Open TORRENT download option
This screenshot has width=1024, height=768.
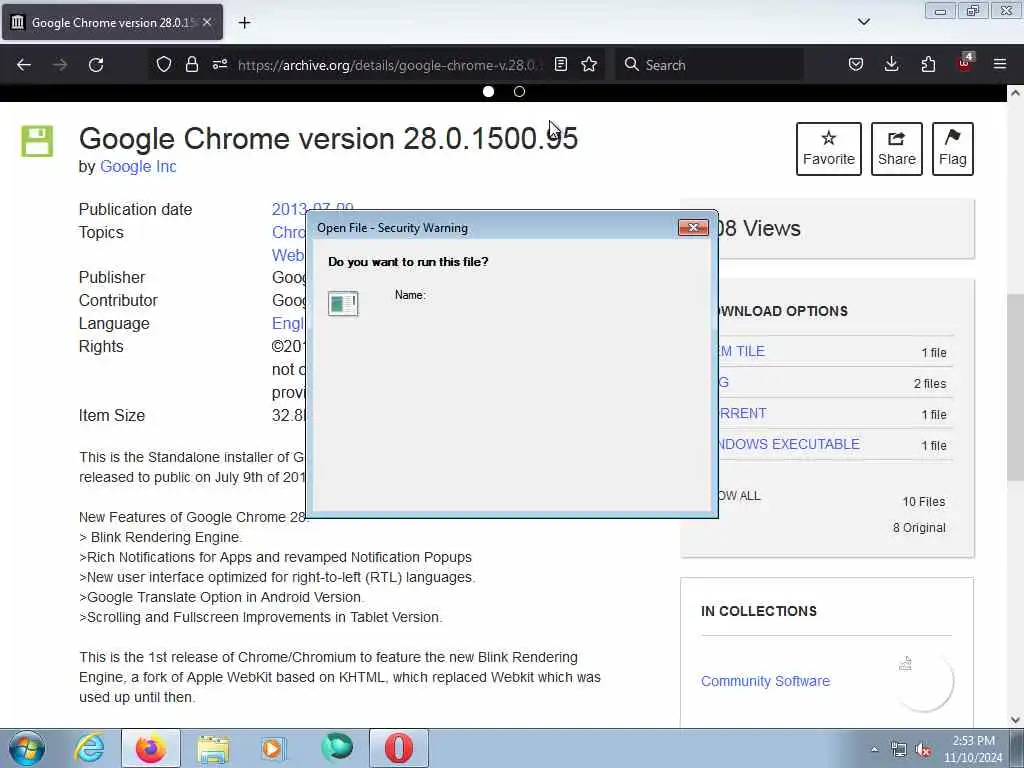tap(743, 413)
